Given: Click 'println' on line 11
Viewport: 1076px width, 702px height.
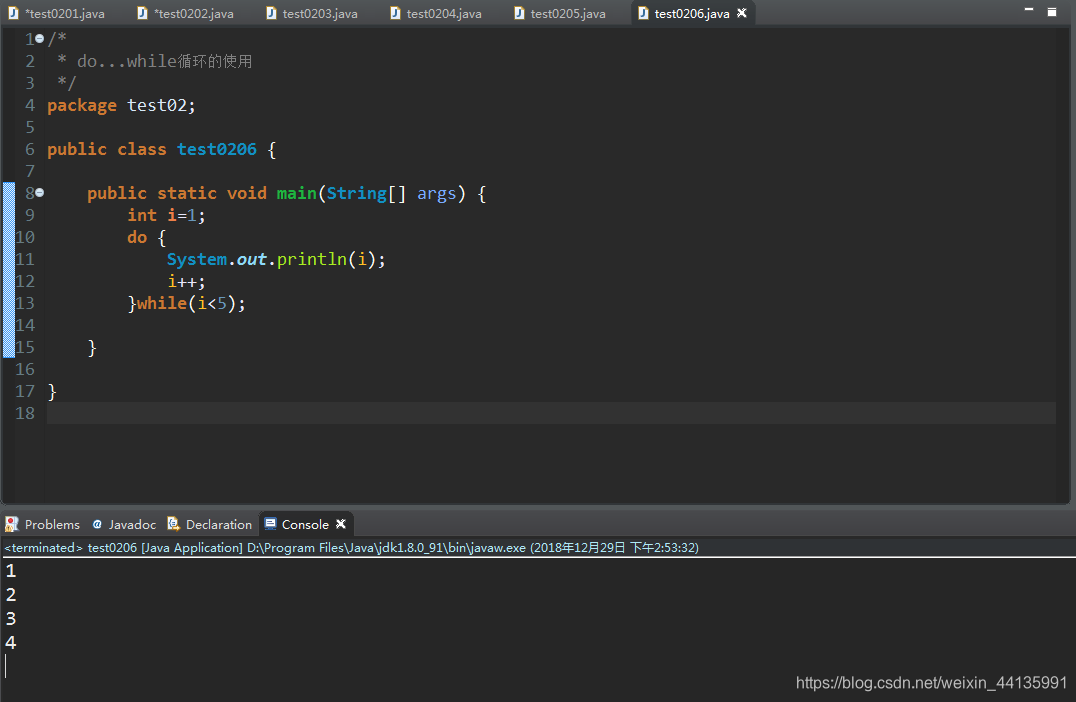Looking at the screenshot, I should point(312,259).
